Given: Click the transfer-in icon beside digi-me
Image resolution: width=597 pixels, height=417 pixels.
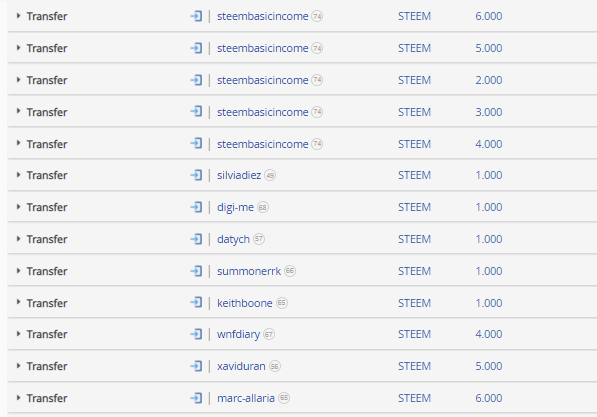Looking at the screenshot, I should pyautogui.click(x=196, y=207).
